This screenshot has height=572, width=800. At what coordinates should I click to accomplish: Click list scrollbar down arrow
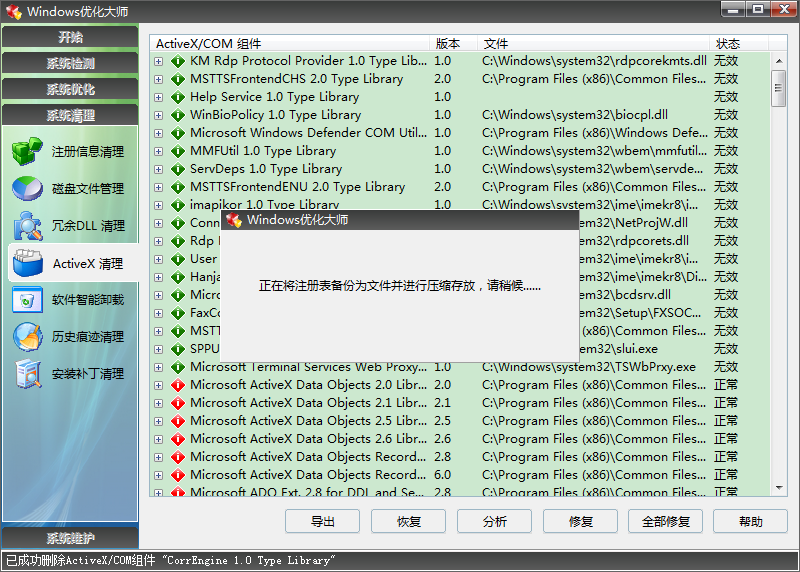point(779,488)
